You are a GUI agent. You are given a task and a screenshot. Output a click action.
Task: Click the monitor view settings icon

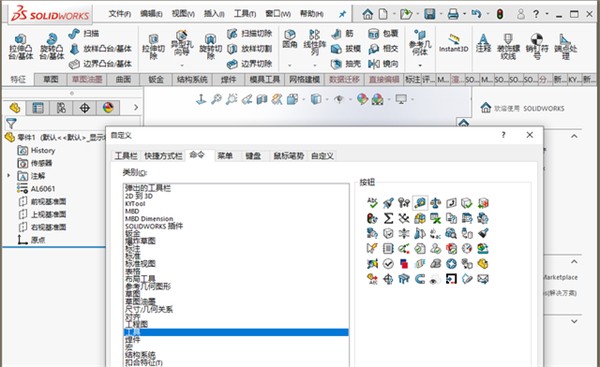(x=401, y=99)
